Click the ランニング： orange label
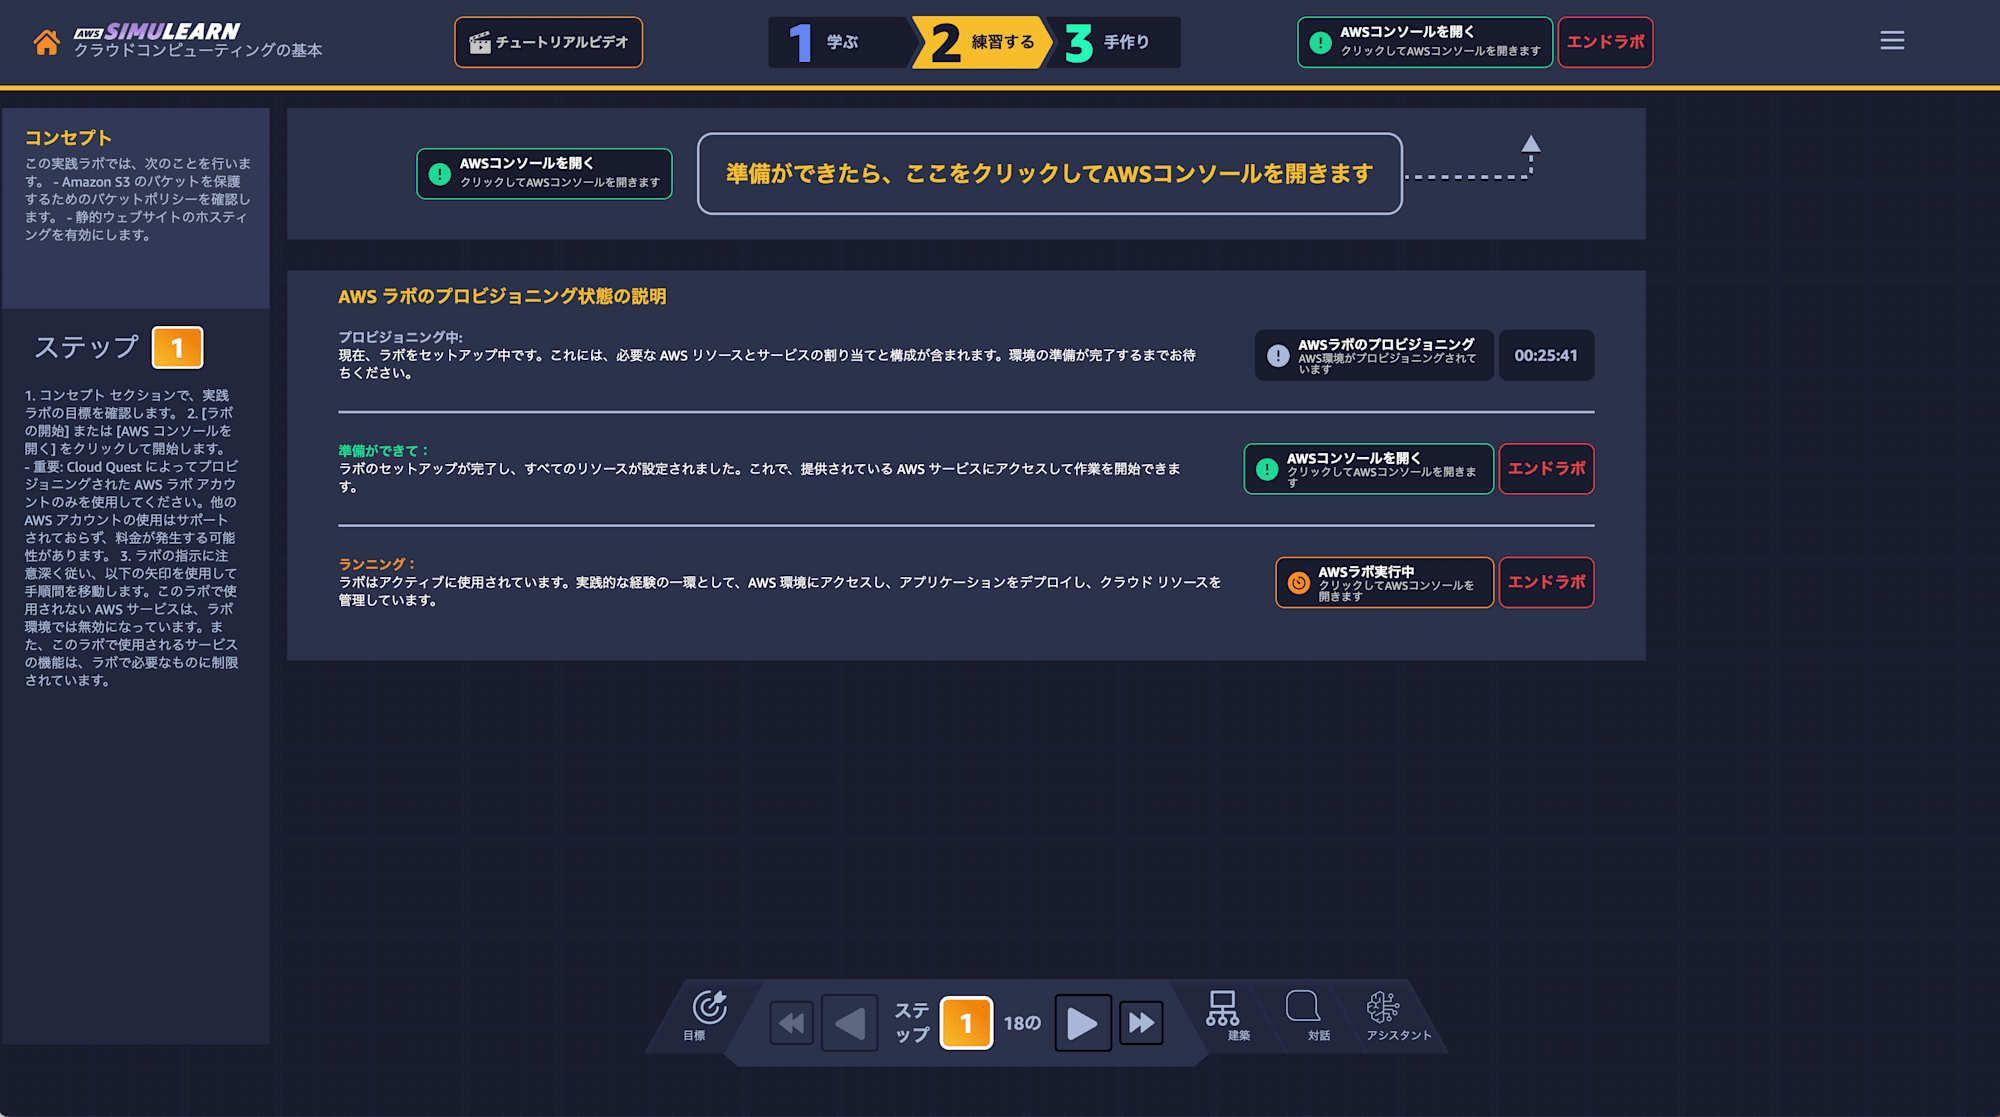The height and width of the screenshot is (1117, 2000). coord(377,564)
